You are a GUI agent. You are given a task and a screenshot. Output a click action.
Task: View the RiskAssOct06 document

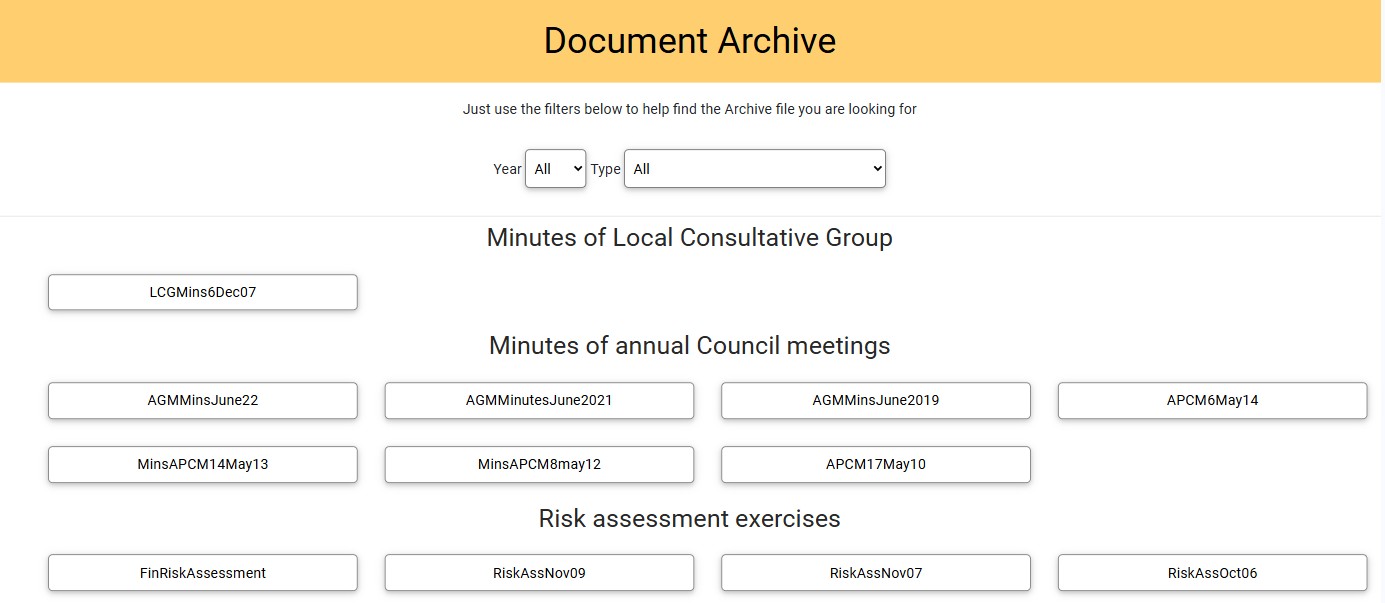(1212, 573)
